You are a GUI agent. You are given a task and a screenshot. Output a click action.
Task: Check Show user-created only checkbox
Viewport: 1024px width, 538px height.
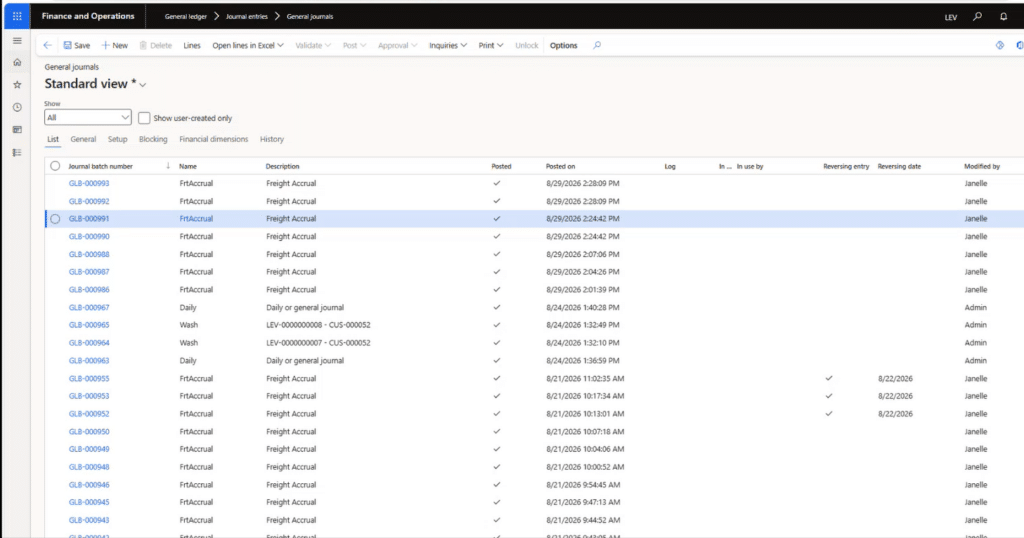144,118
